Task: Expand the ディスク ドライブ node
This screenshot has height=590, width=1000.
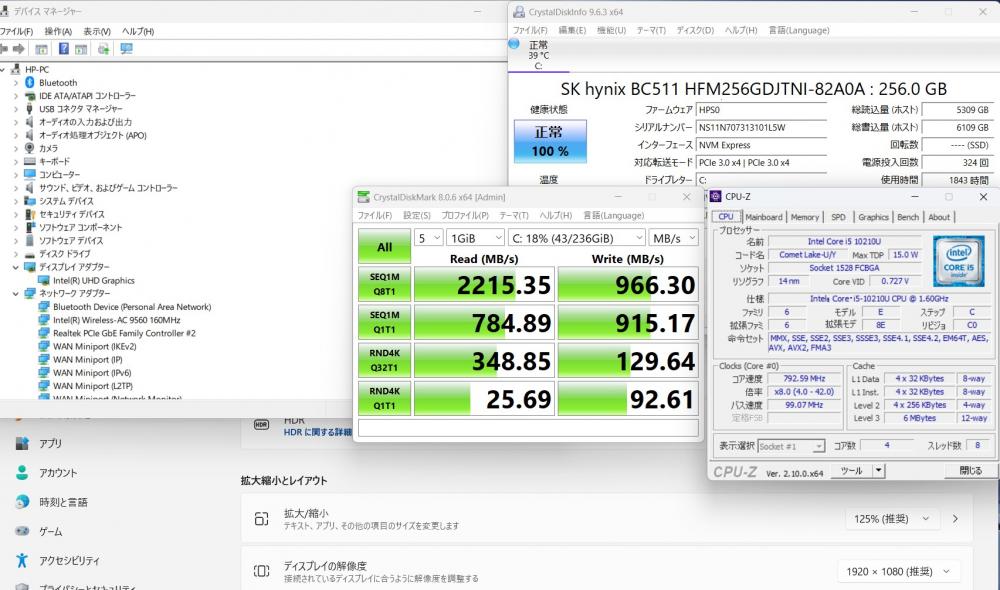Action: coord(16,254)
